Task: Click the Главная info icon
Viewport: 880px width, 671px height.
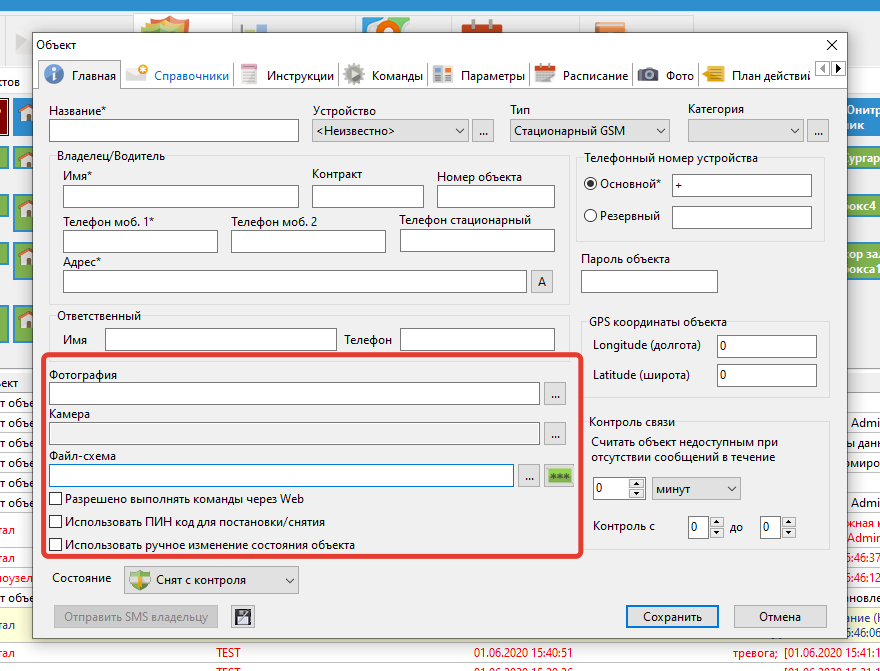Action: [54, 74]
